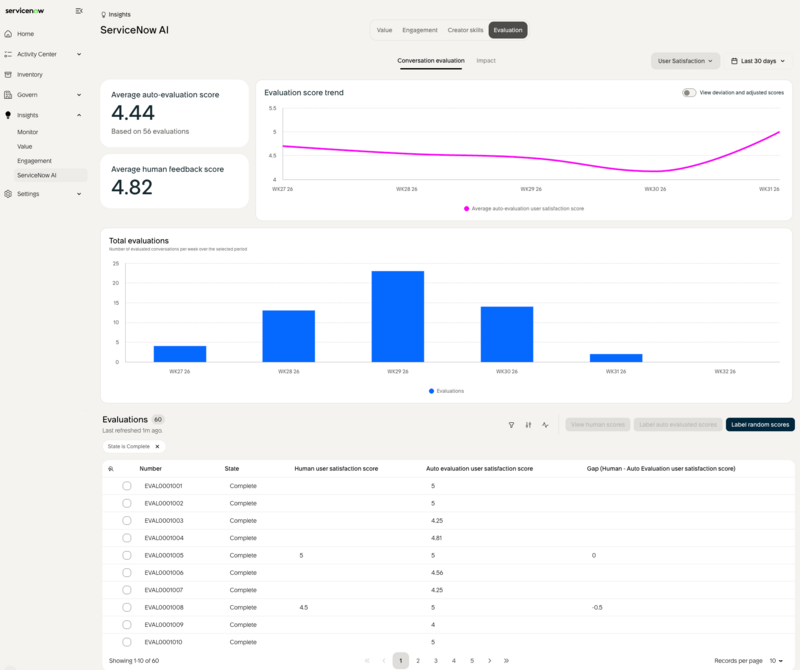Open the User Satisfaction dropdown

click(685, 61)
